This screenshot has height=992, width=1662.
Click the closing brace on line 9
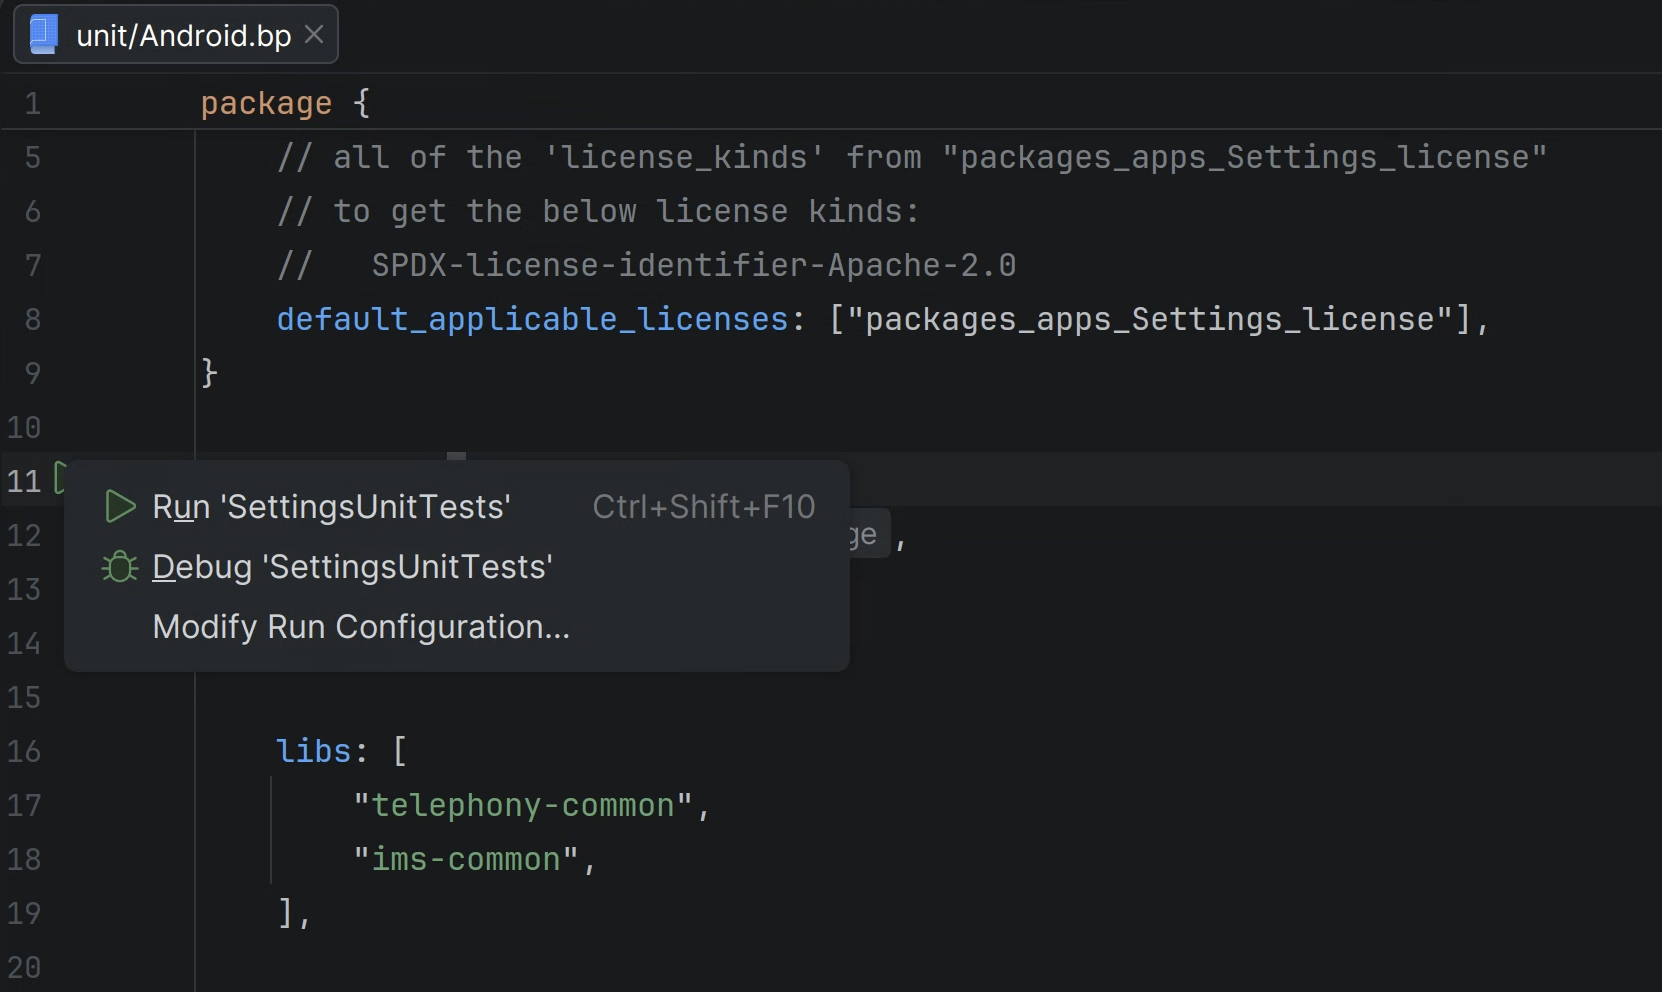pyautogui.click(x=209, y=373)
